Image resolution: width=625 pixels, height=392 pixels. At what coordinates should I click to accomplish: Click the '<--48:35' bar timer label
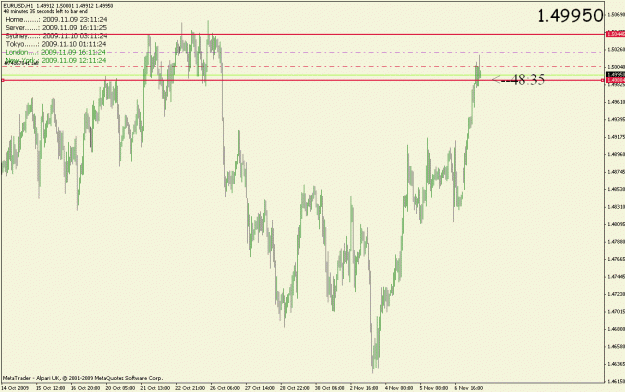point(519,80)
